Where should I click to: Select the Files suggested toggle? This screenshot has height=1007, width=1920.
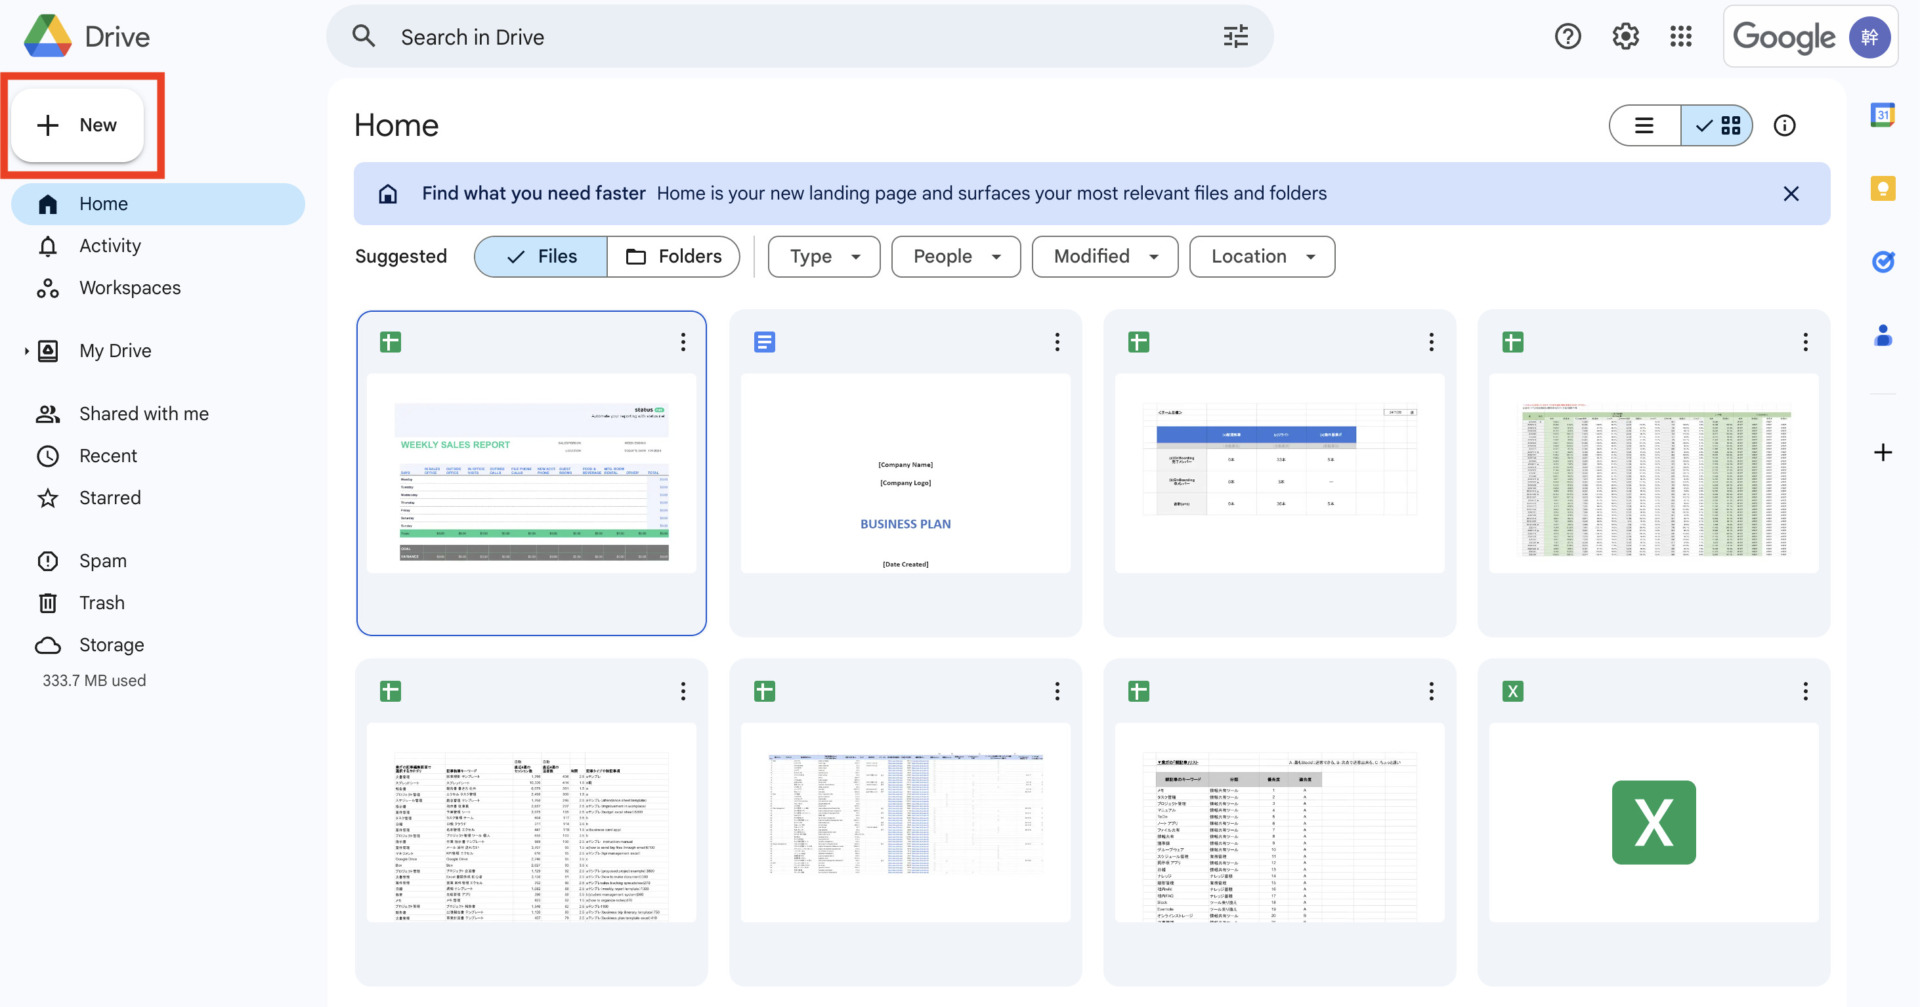click(x=541, y=257)
